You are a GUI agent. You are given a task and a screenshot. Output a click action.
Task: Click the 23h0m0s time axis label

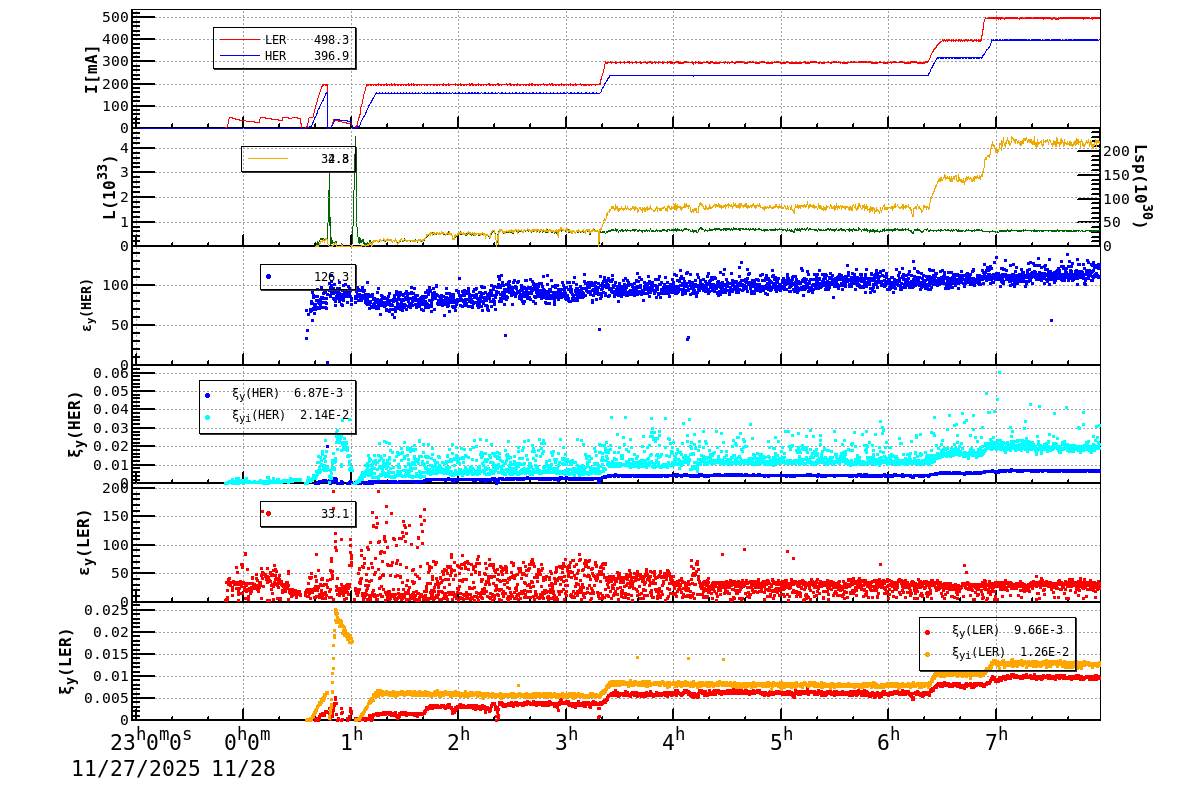click(151, 742)
